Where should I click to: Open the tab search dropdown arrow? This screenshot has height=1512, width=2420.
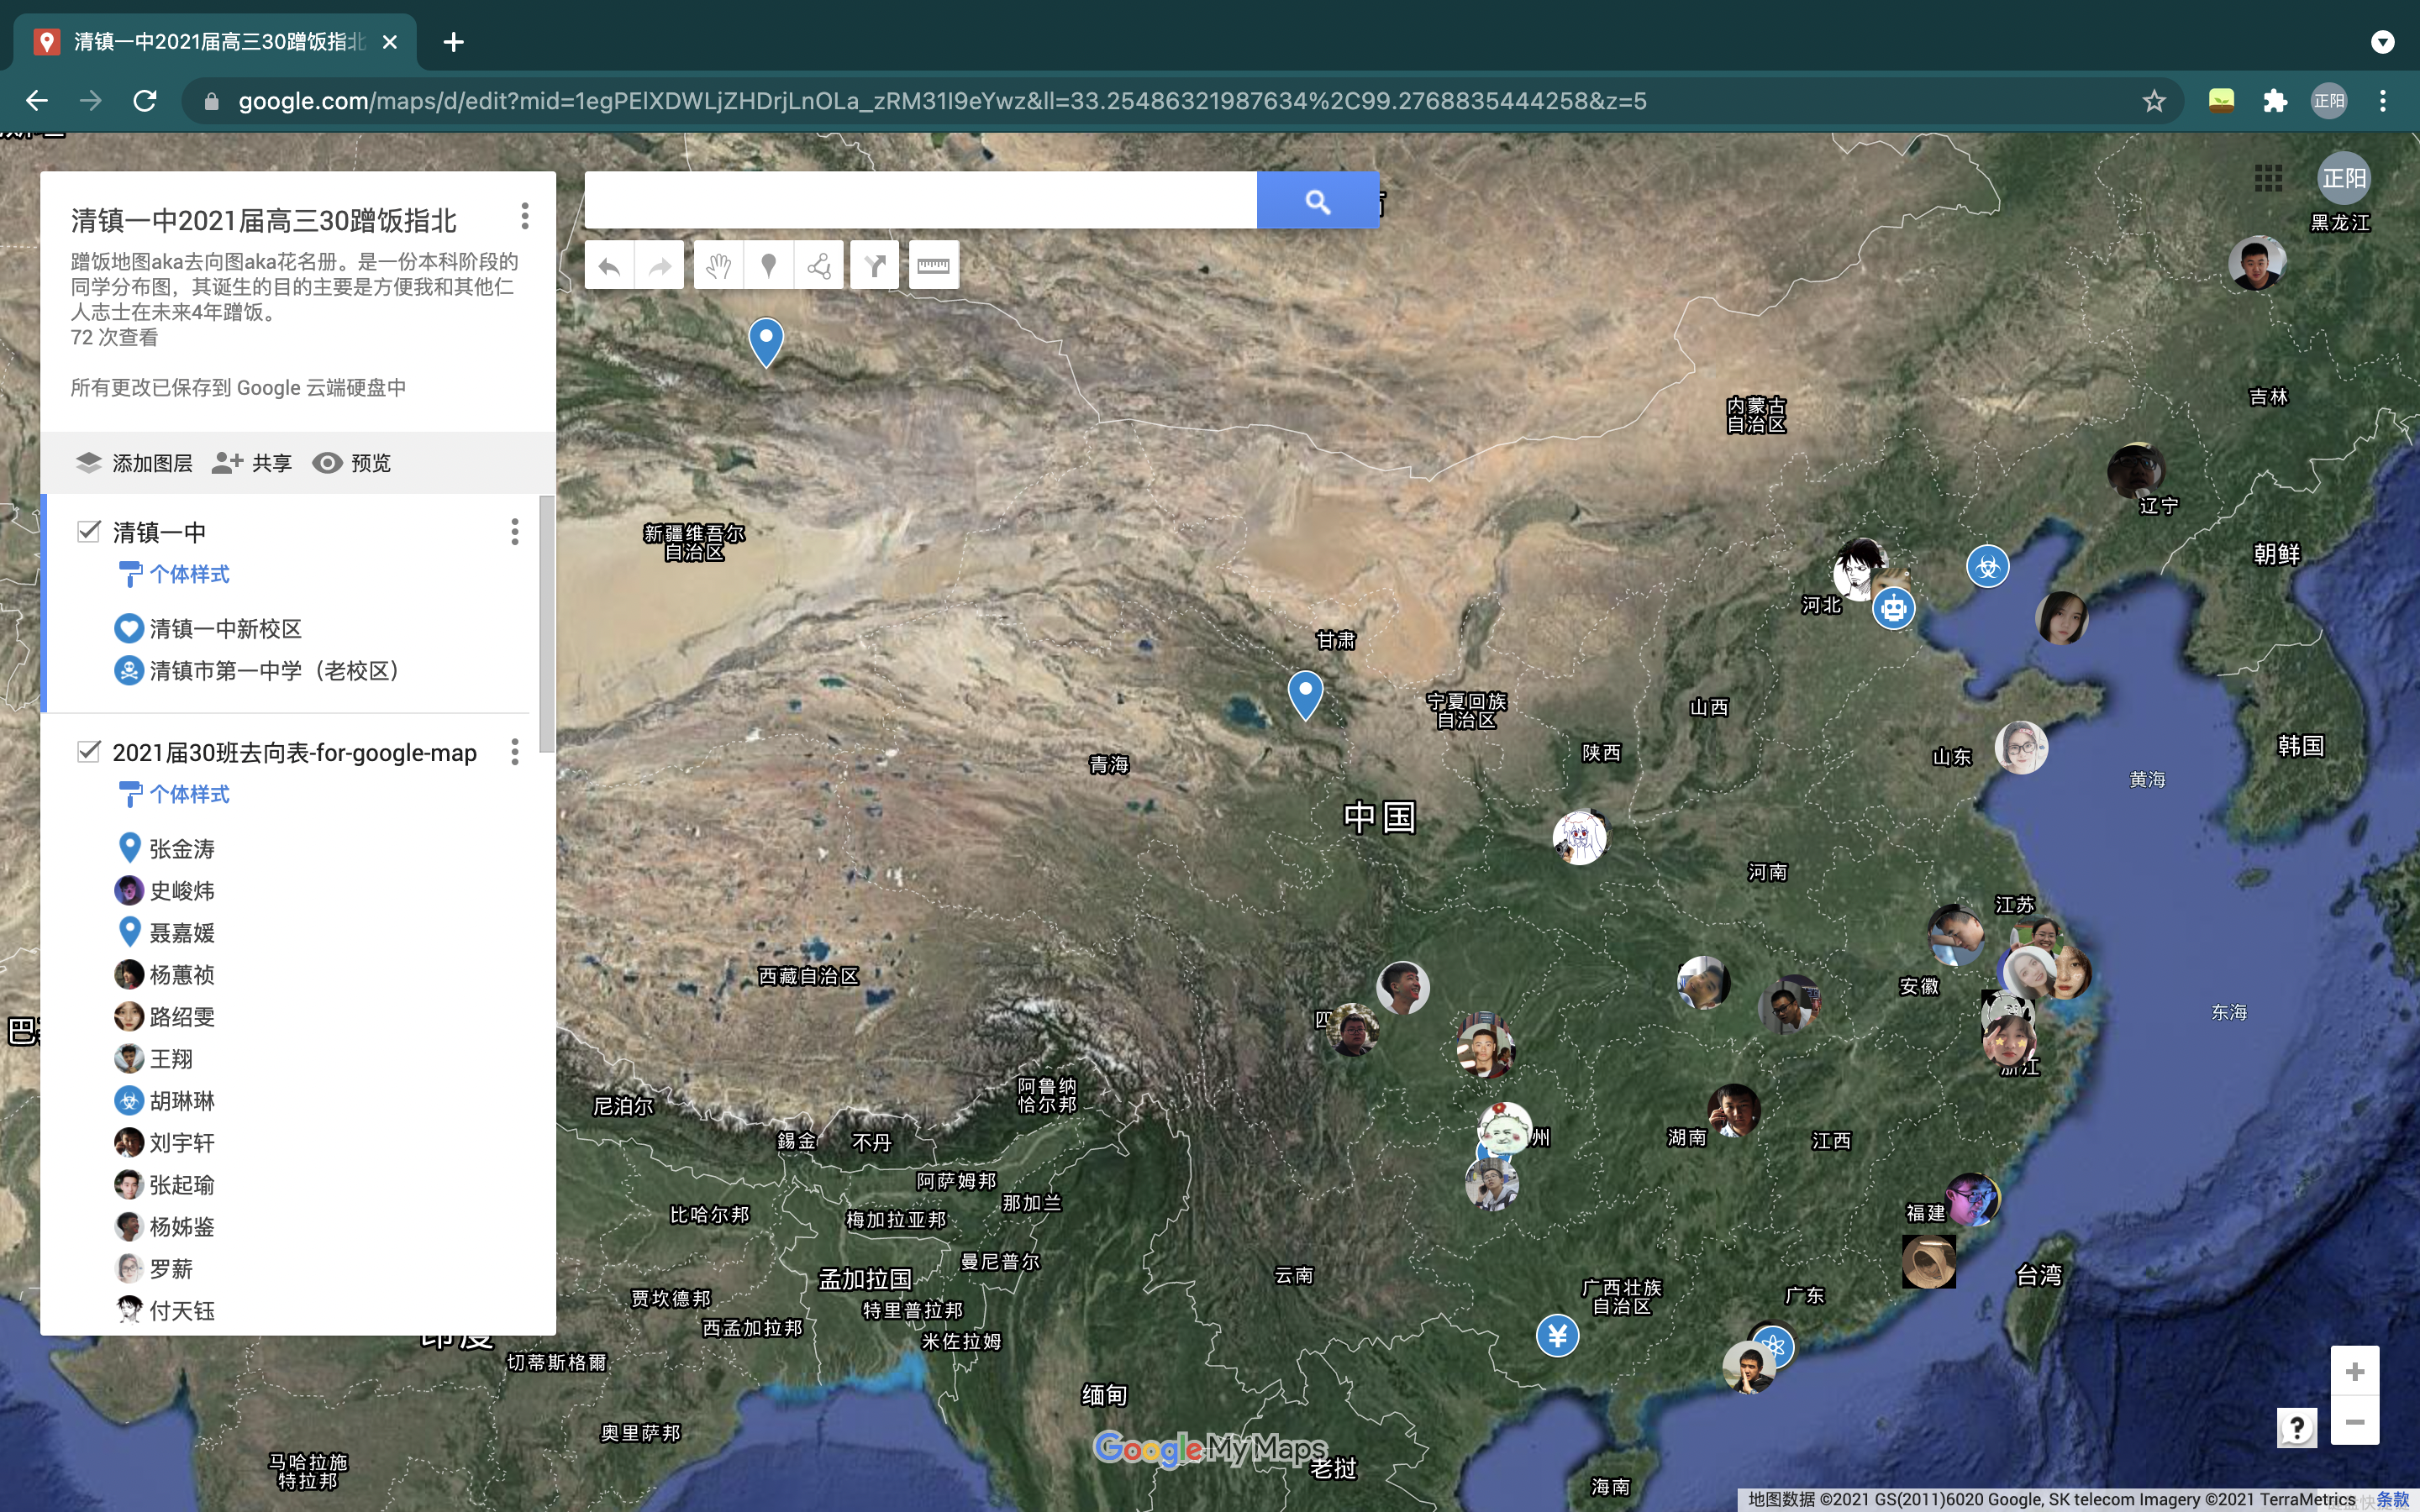pos(2383,42)
